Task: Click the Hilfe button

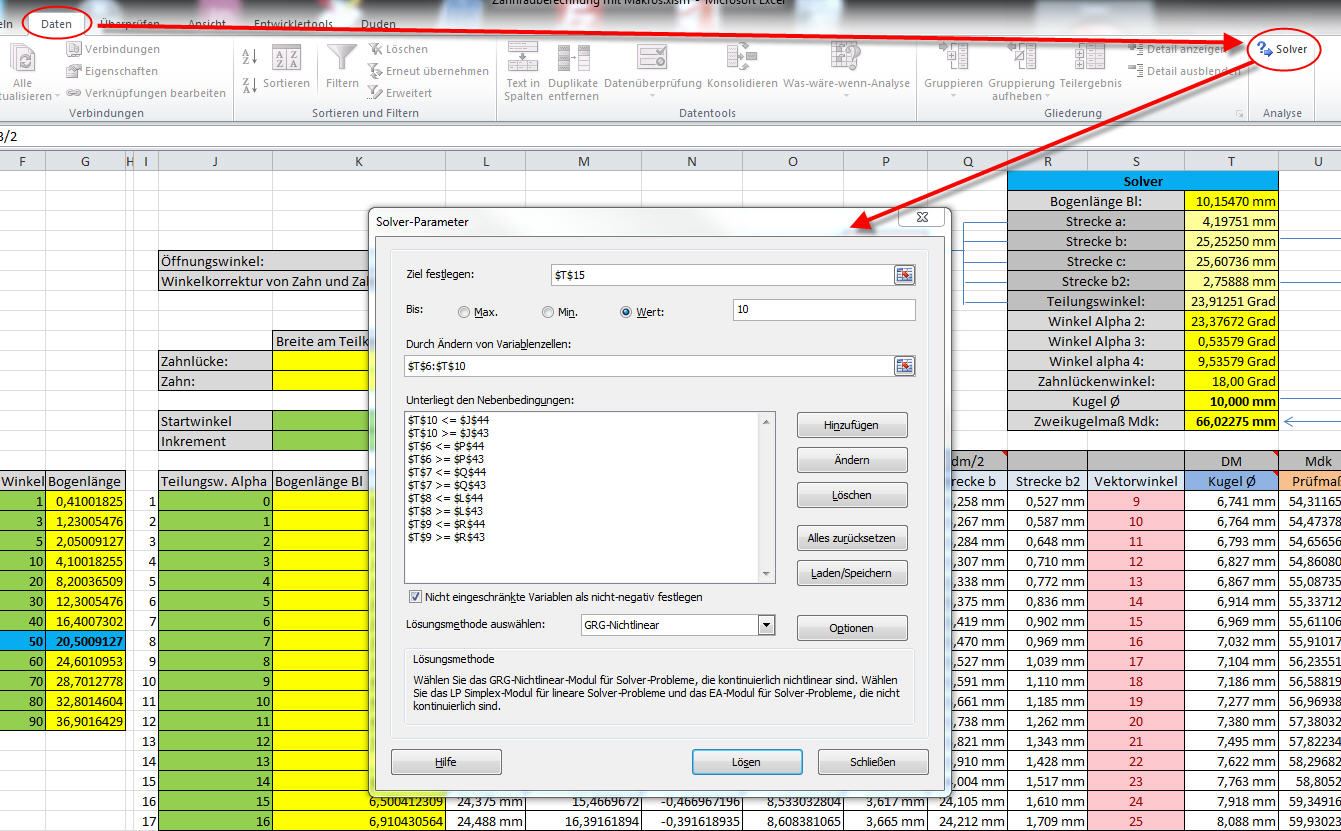Action: coord(446,762)
